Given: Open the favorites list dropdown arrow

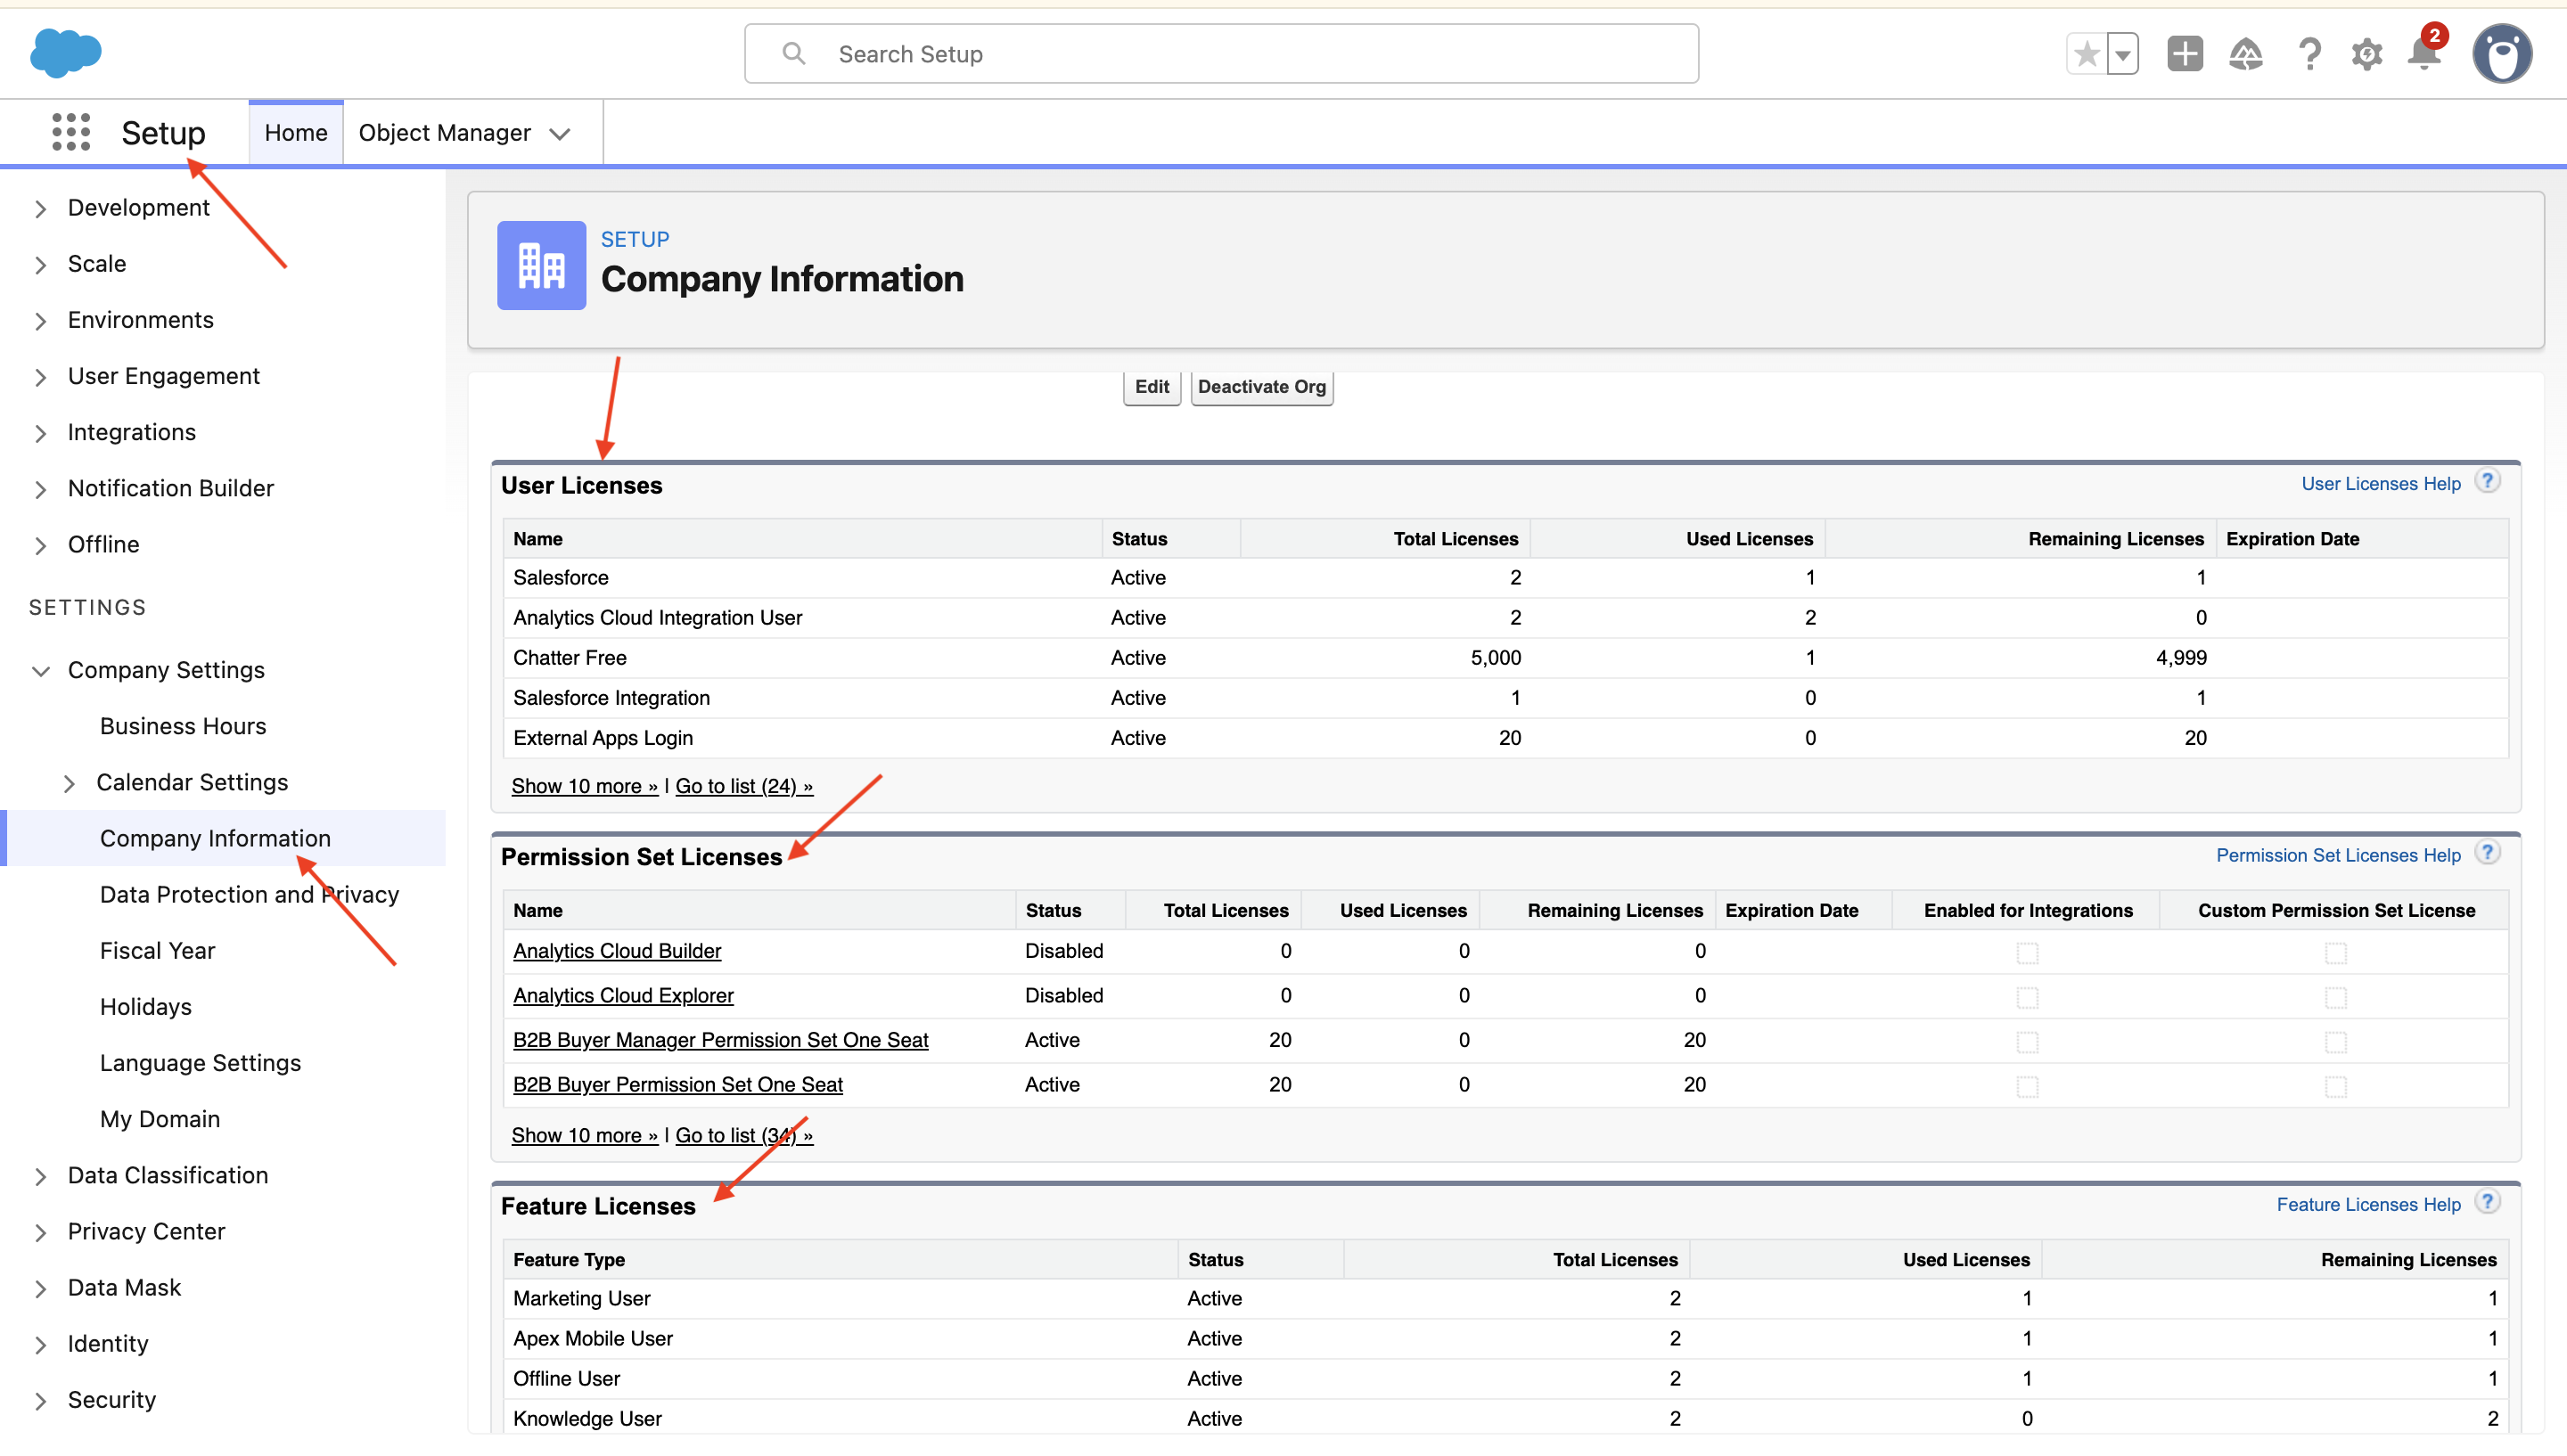Looking at the screenshot, I should [x=2122, y=54].
